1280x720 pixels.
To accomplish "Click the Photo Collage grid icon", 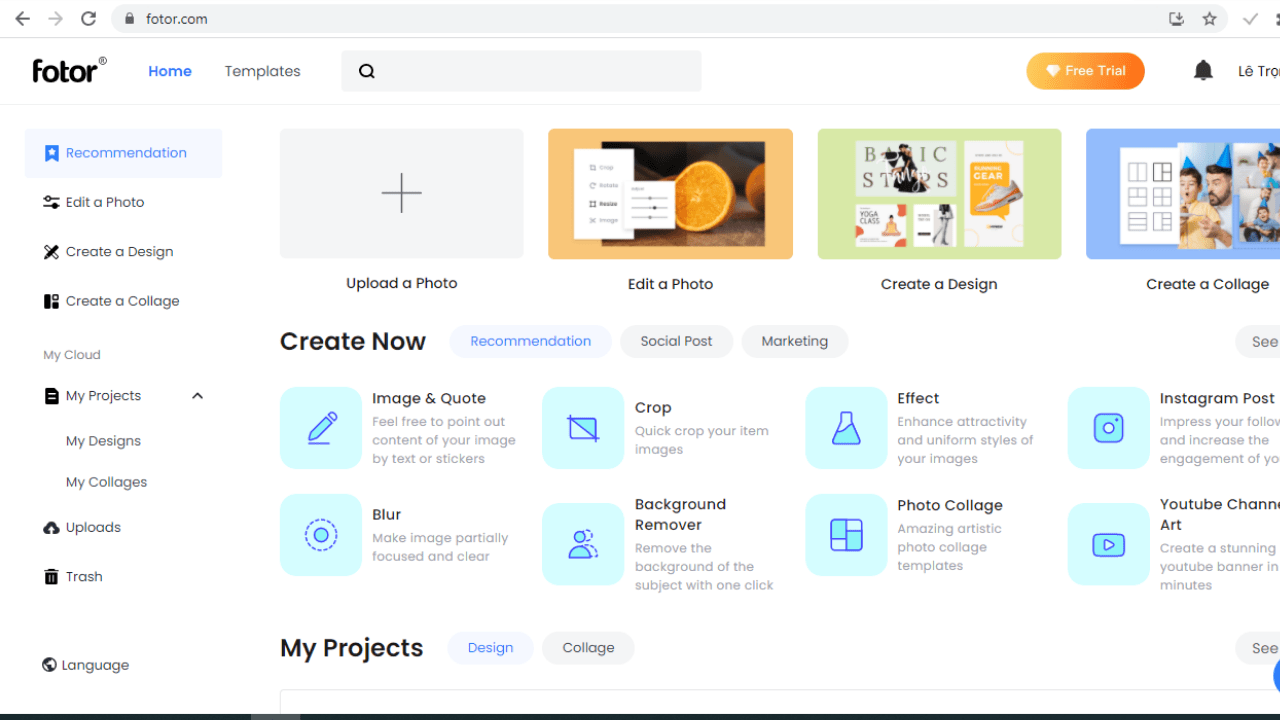I will pos(846,535).
